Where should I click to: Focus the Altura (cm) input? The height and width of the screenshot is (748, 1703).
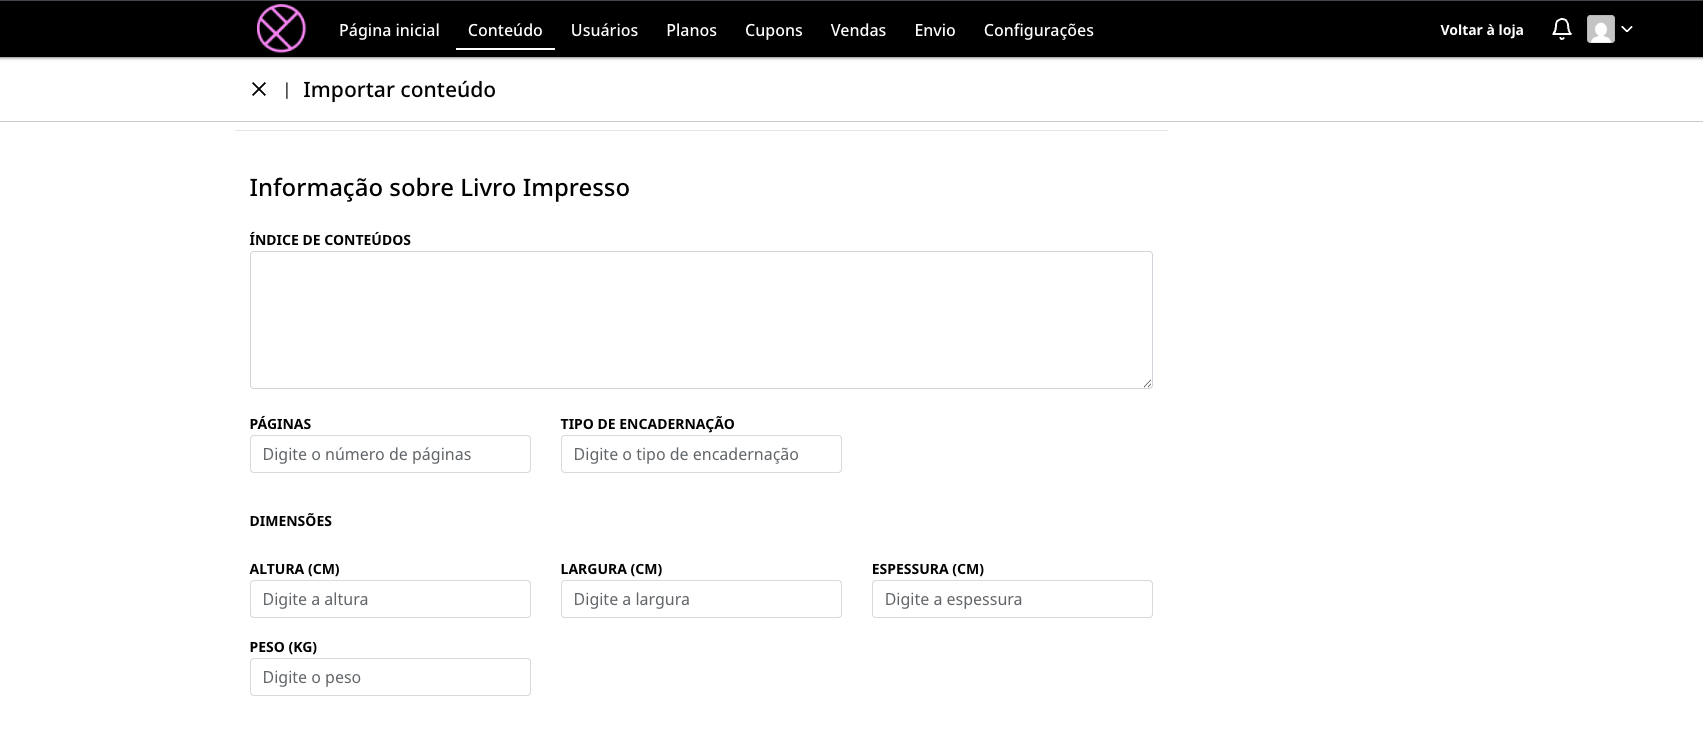(390, 599)
